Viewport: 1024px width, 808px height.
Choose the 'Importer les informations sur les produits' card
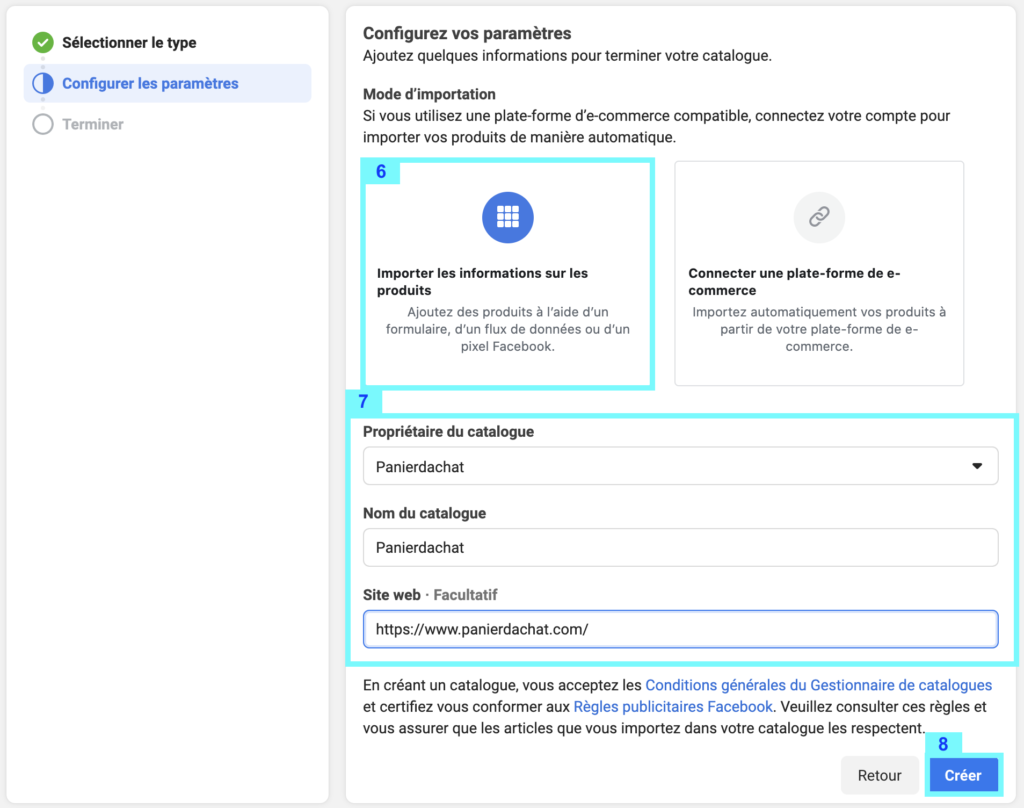(507, 274)
